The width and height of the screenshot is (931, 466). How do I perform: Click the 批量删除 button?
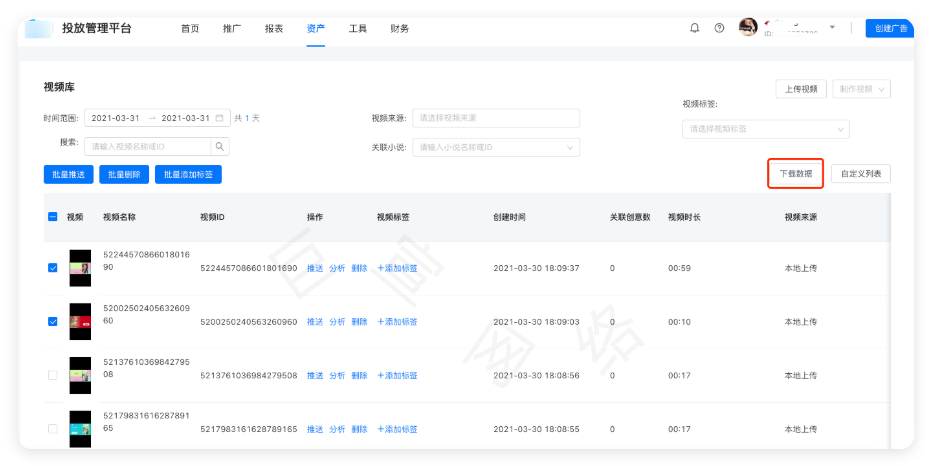click(x=124, y=175)
